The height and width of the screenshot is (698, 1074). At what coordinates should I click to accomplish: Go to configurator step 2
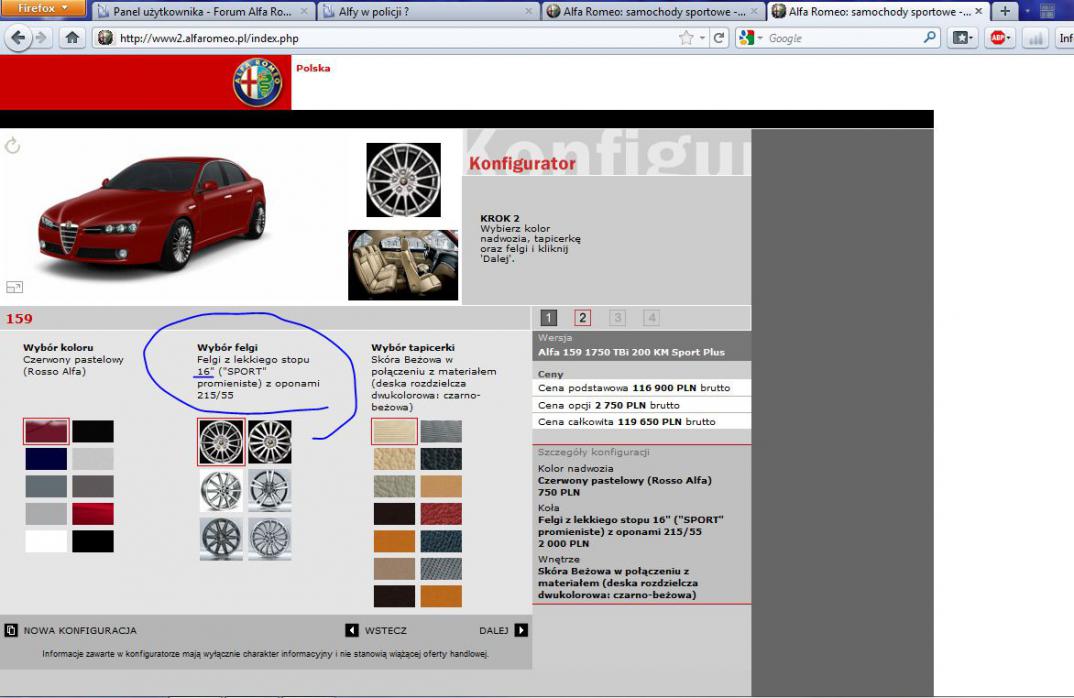pyautogui.click(x=582, y=318)
